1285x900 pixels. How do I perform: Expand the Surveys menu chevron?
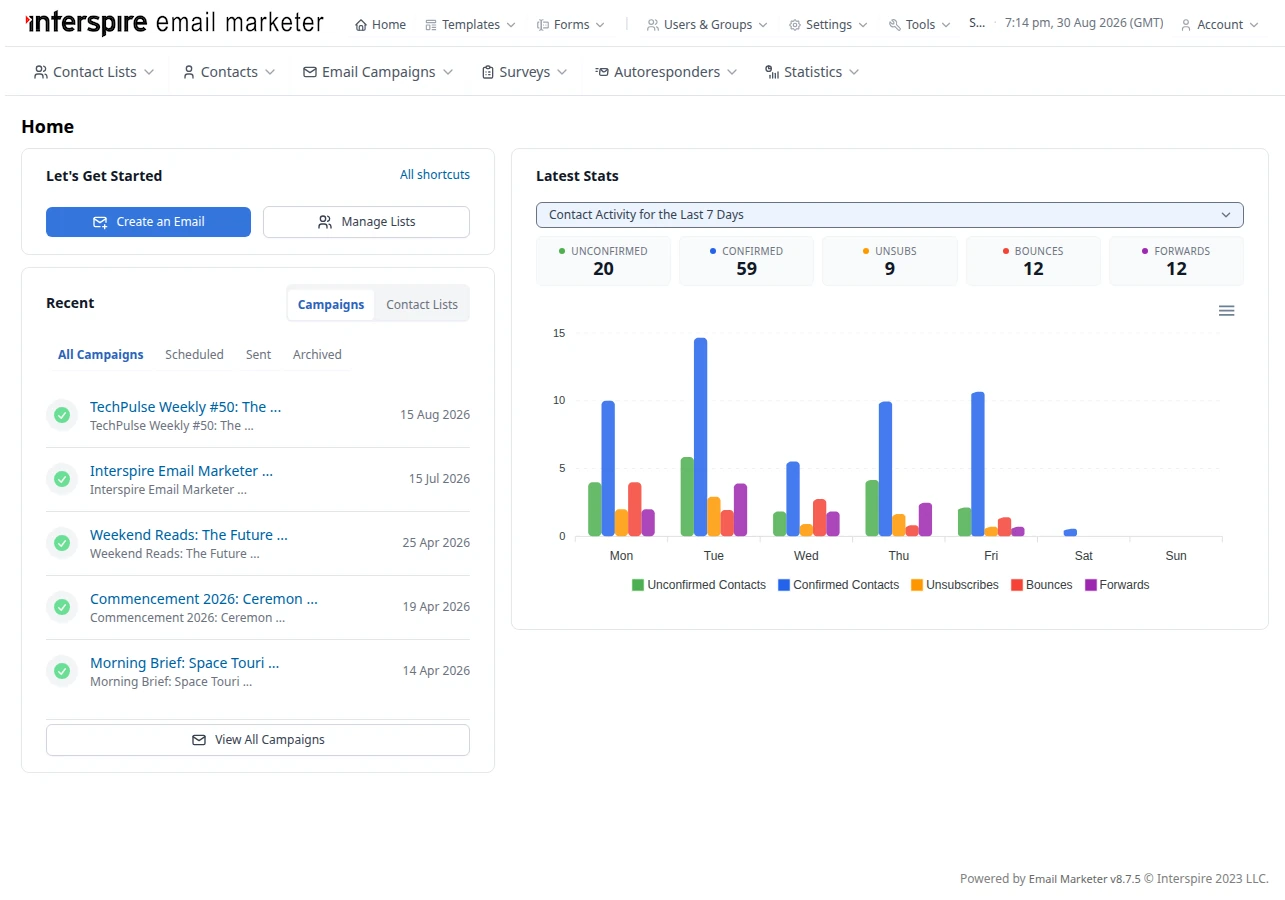[562, 72]
